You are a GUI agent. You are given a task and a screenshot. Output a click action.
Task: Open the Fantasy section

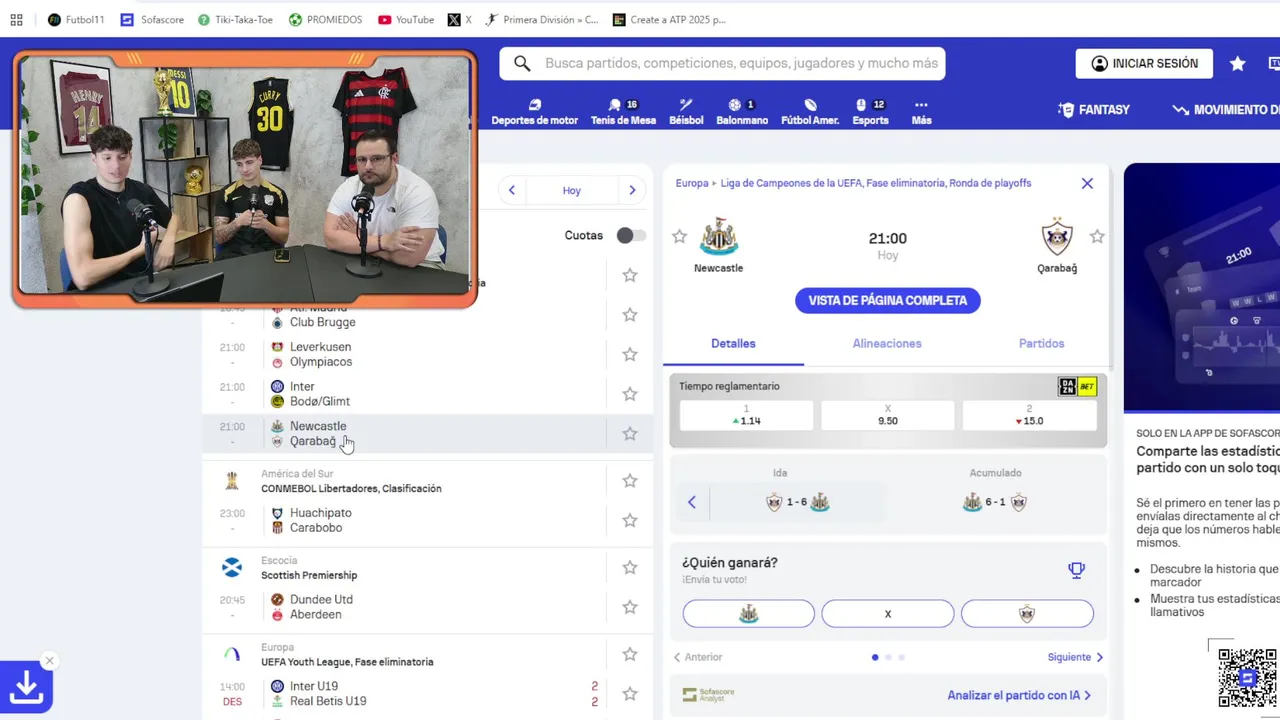tap(1094, 110)
